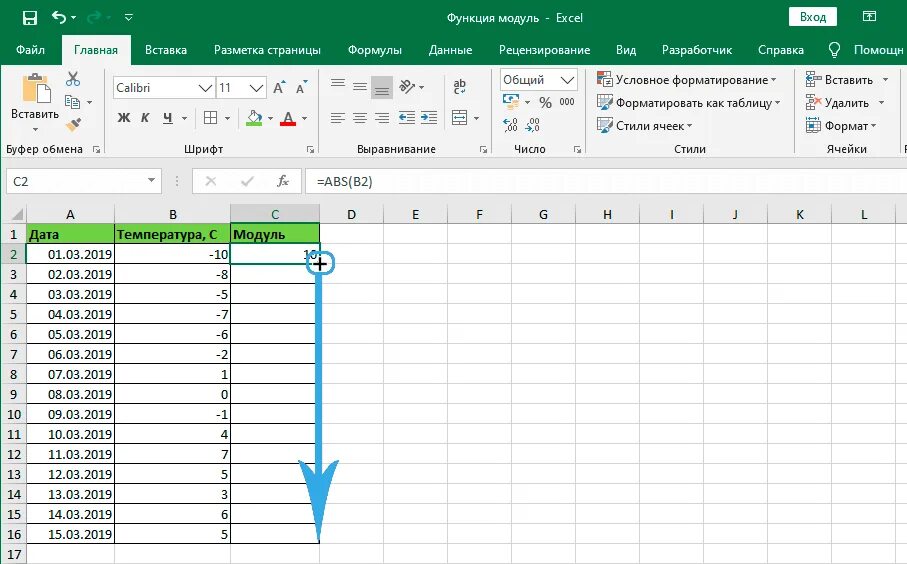Image resolution: width=907 pixels, height=564 pixels.
Task: Increase the cell indent
Action: pos(429,118)
